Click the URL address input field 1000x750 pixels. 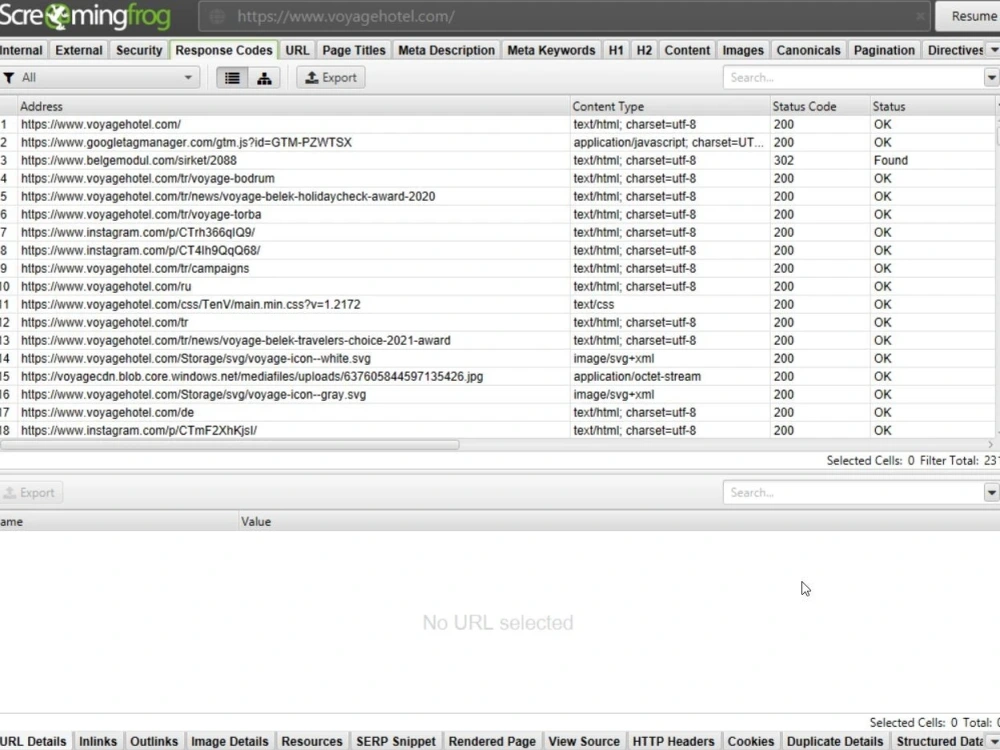pos(565,17)
